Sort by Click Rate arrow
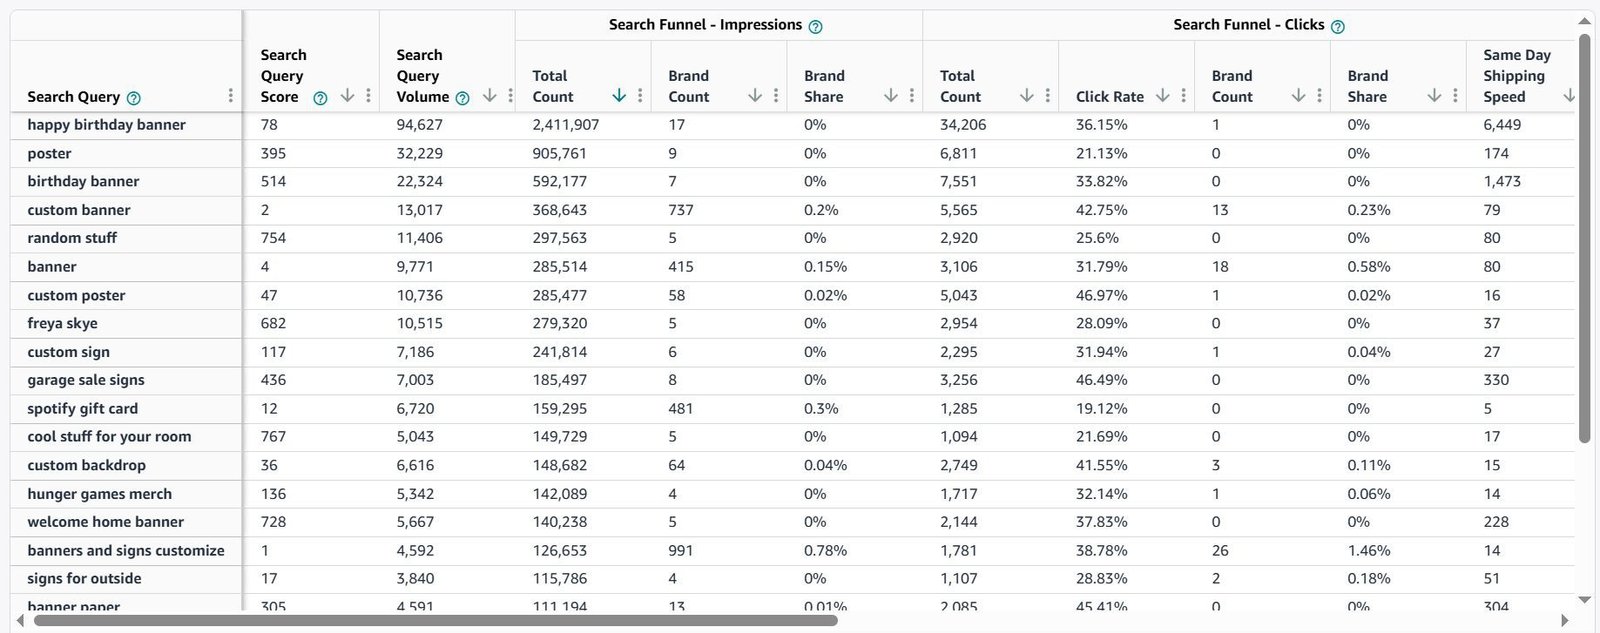 [x=1162, y=96]
